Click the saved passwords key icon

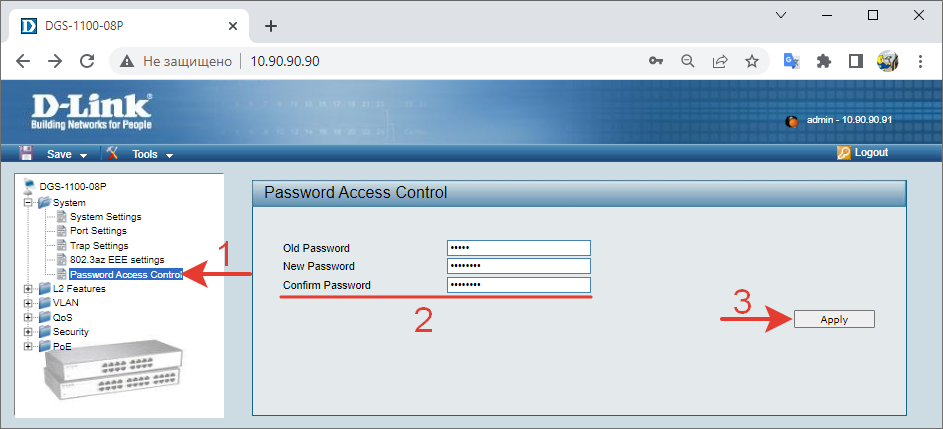coord(656,61)
